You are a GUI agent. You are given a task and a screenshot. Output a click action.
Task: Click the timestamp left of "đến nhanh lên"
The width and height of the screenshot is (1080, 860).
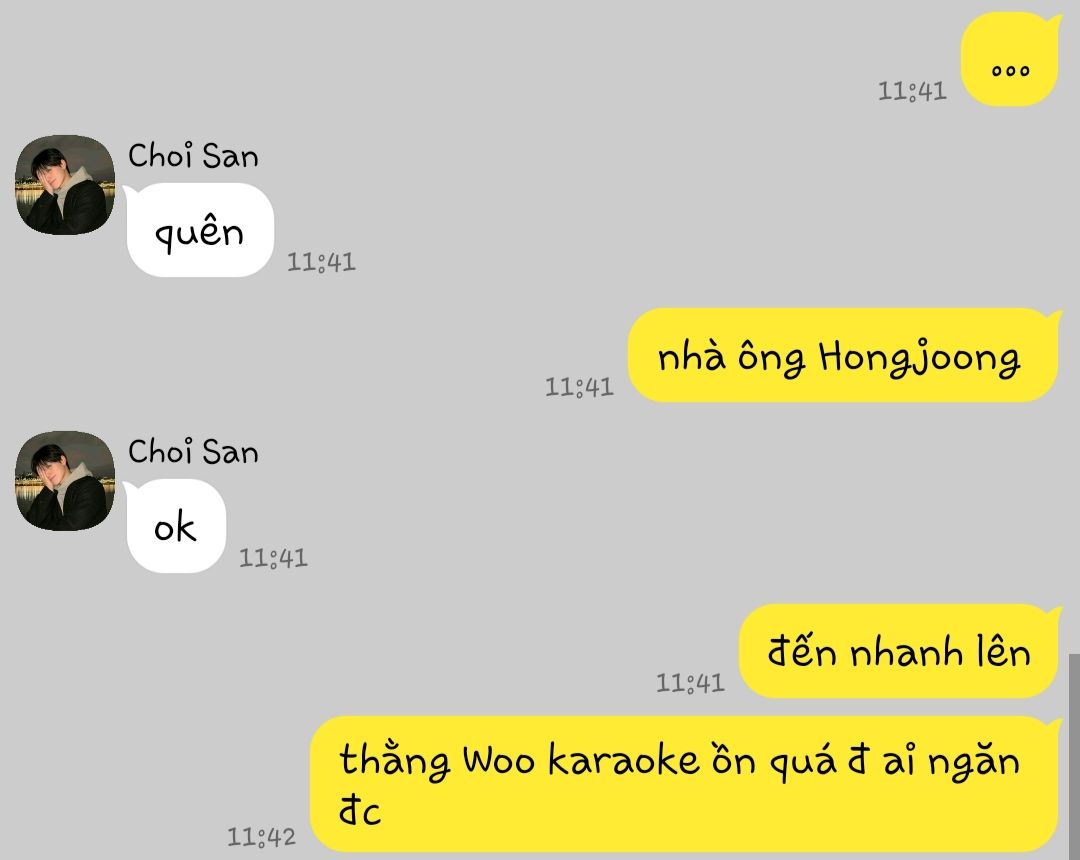click(690, 683)
